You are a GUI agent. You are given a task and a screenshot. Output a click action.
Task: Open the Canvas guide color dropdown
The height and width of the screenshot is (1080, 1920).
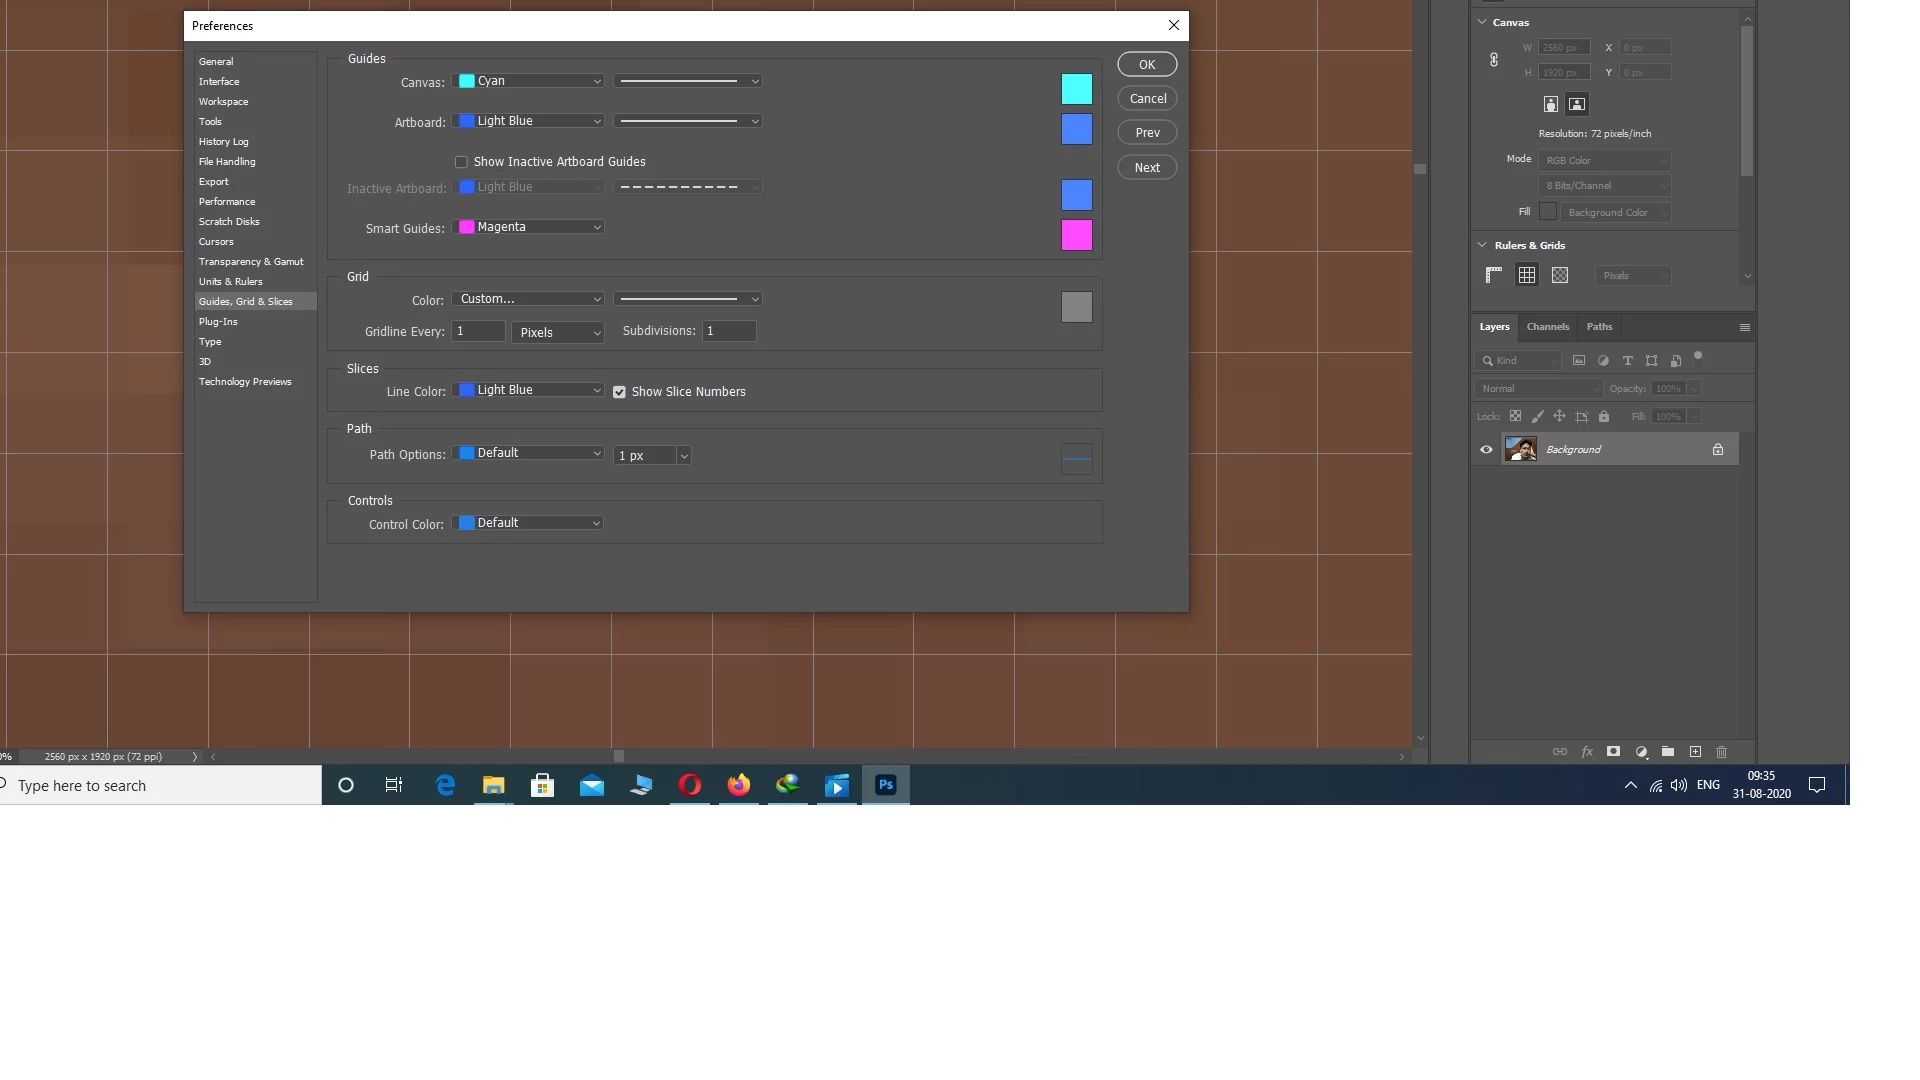pyautogui.click(x=530, y=81)
